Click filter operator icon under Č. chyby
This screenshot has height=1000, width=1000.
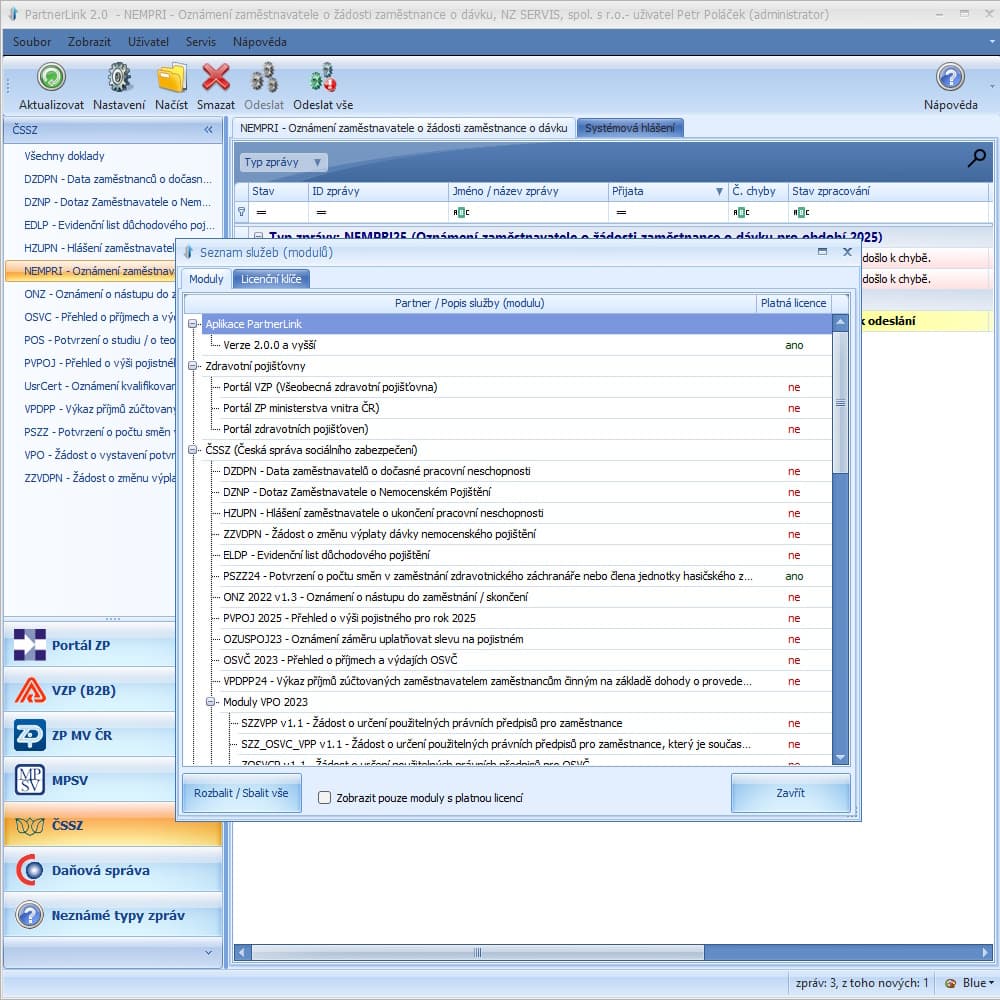coord(741,212)
